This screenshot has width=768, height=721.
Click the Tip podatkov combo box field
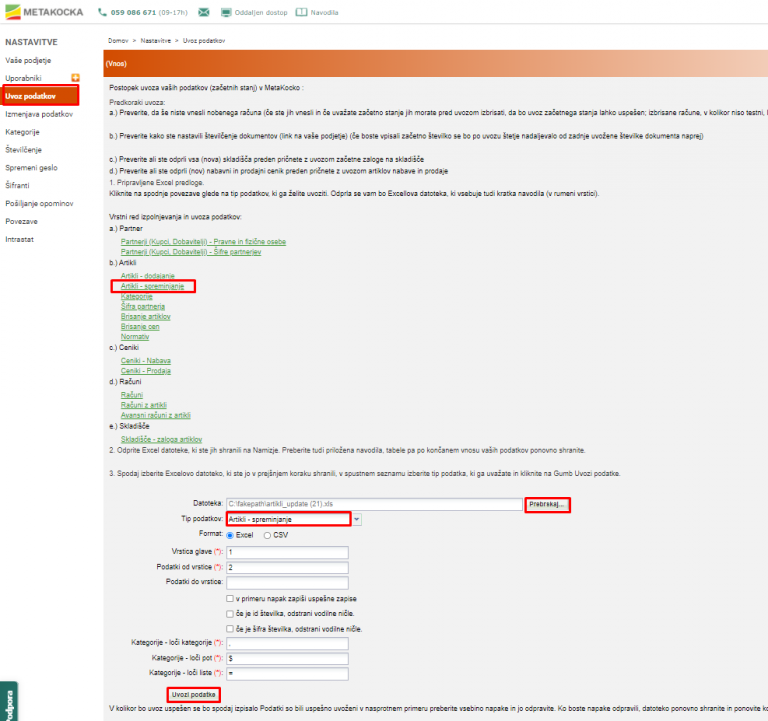point(288,519)
